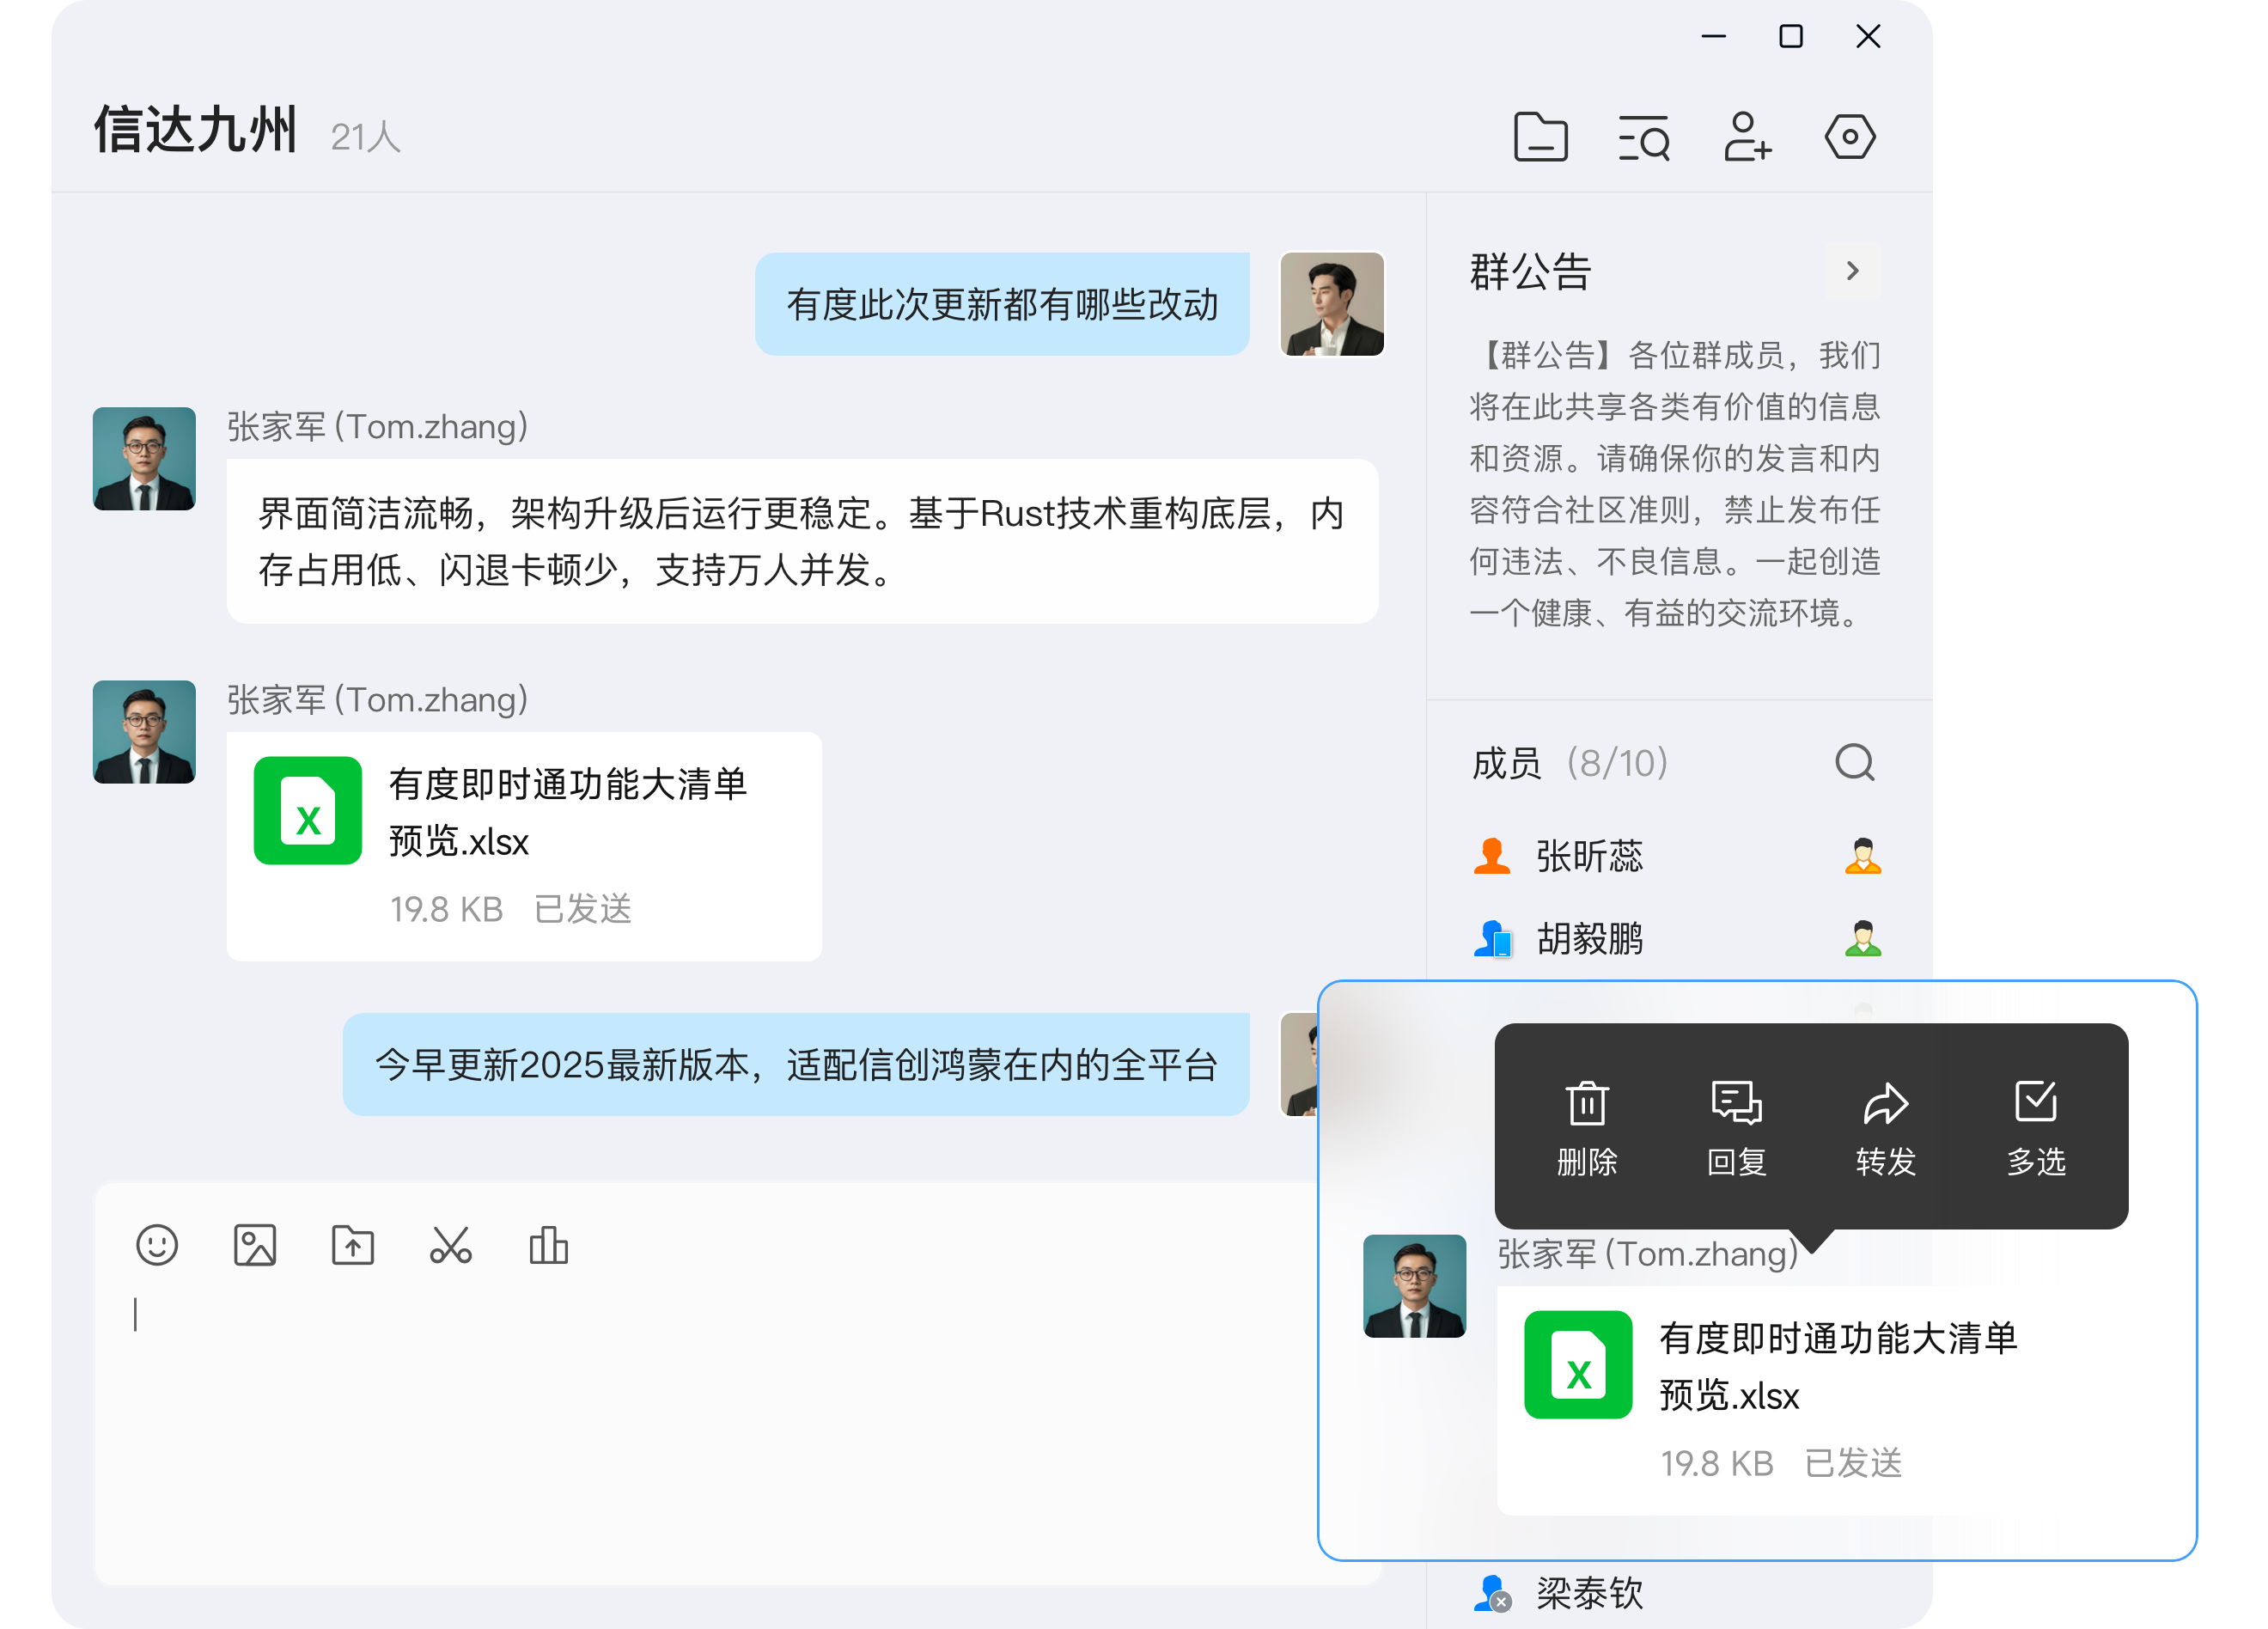Viewport: 2268px width, 1629px height.
Task: Open the group files folder icon
Action: 1540,137
